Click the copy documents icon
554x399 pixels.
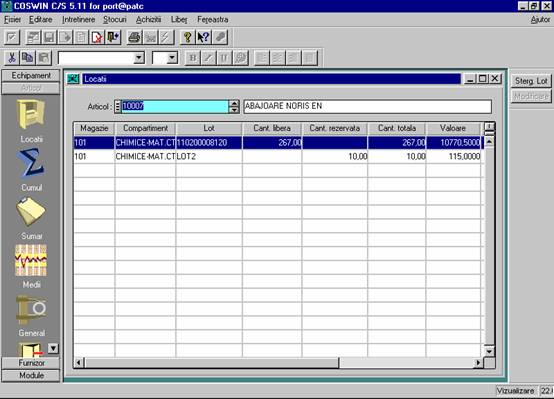[x=28, y=58]
